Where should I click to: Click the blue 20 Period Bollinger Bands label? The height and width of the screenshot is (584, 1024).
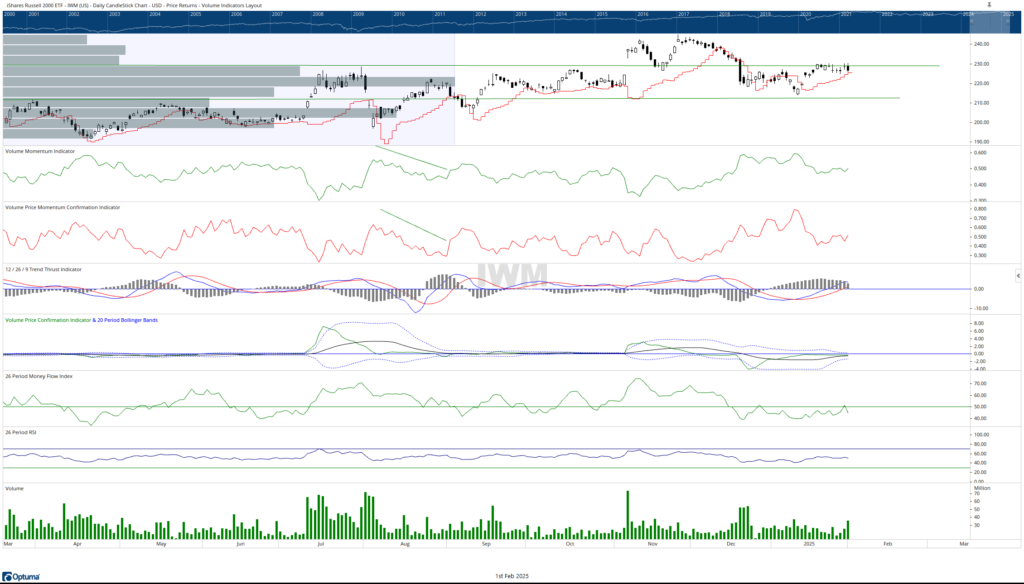pyautogui.click(x=128, y=320)
